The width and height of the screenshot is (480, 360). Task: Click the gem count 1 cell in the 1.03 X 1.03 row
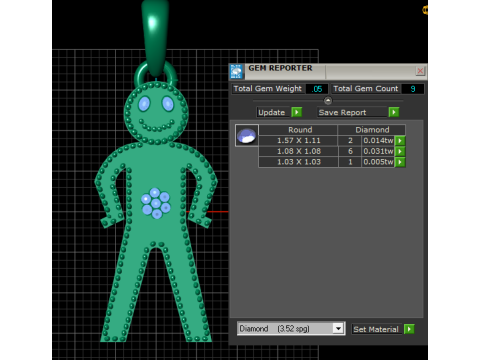click(x=350, y=162)
